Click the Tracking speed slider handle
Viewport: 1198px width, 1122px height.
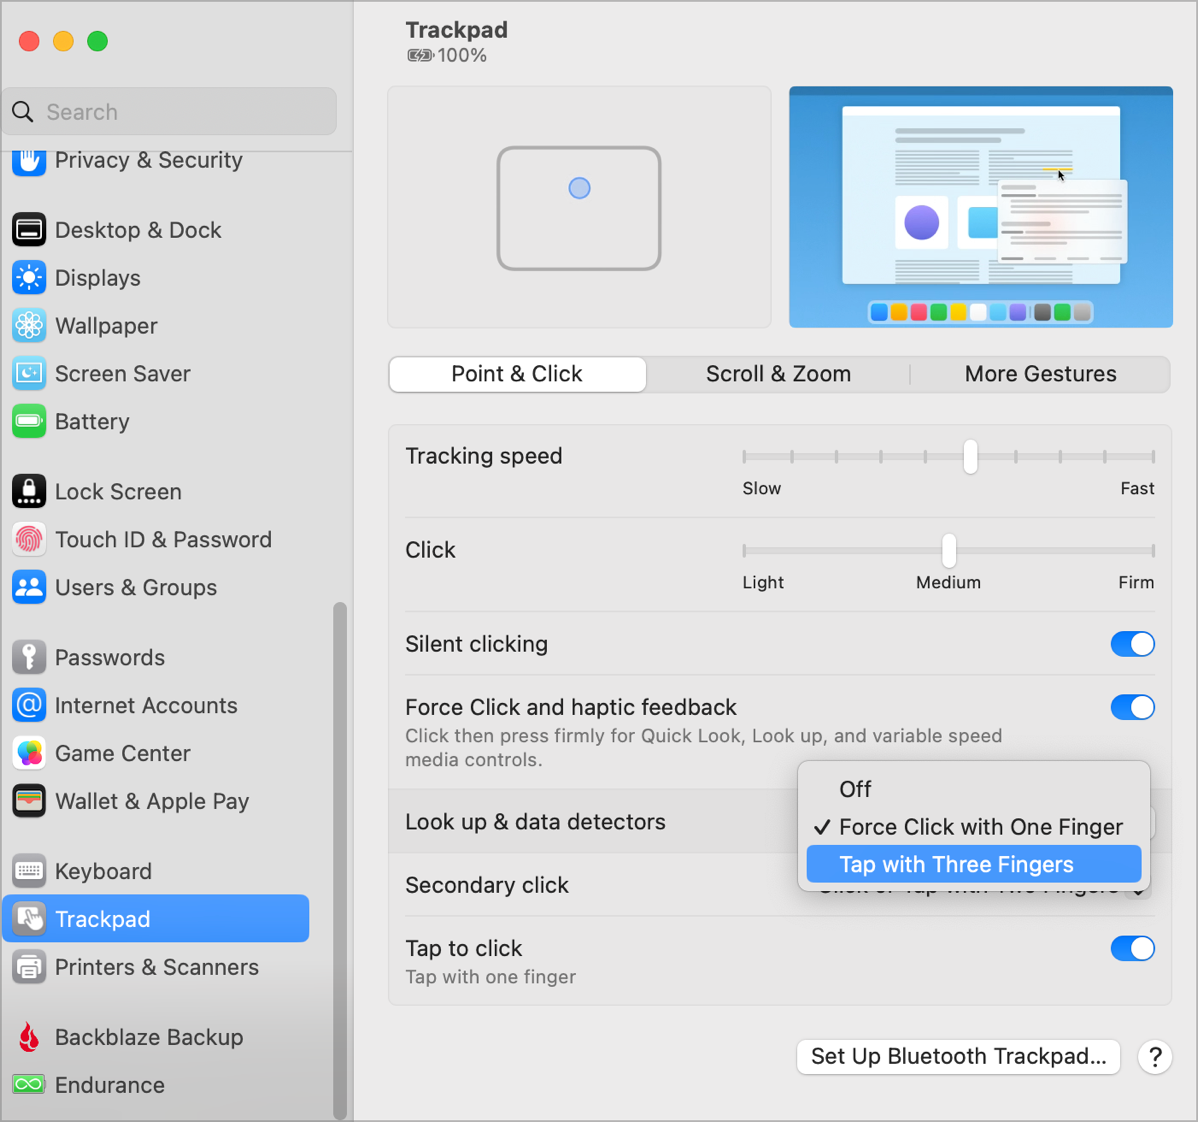(970, 457)
